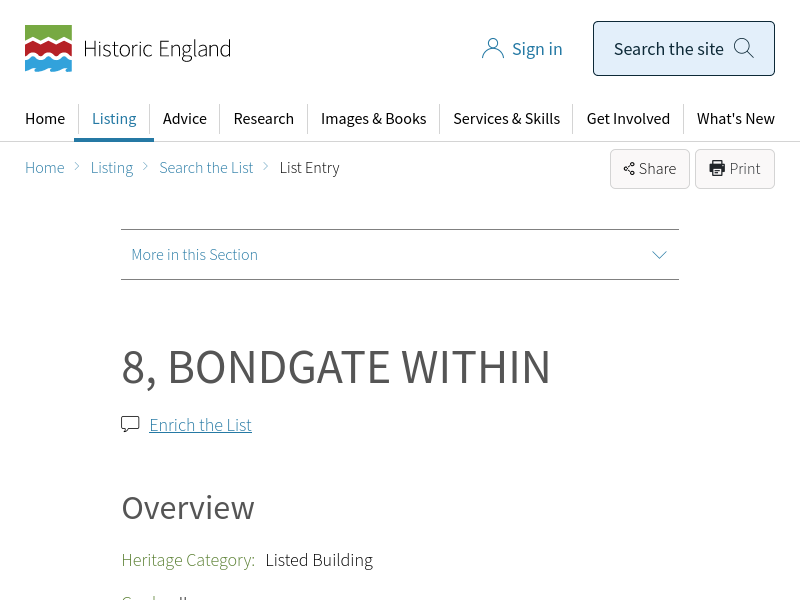Screen dimensions: 800x600
Task: Navigate to Services & Skills
Action: tap(506, 119)
